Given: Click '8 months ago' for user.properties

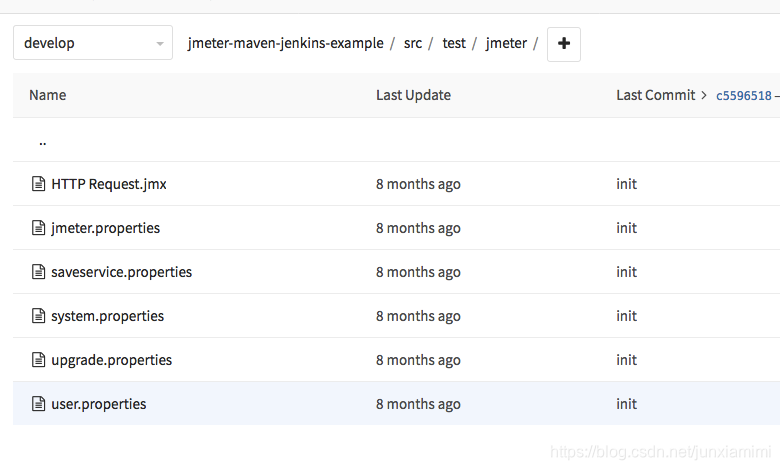Looking at the screenshot, I should point(418,404).
